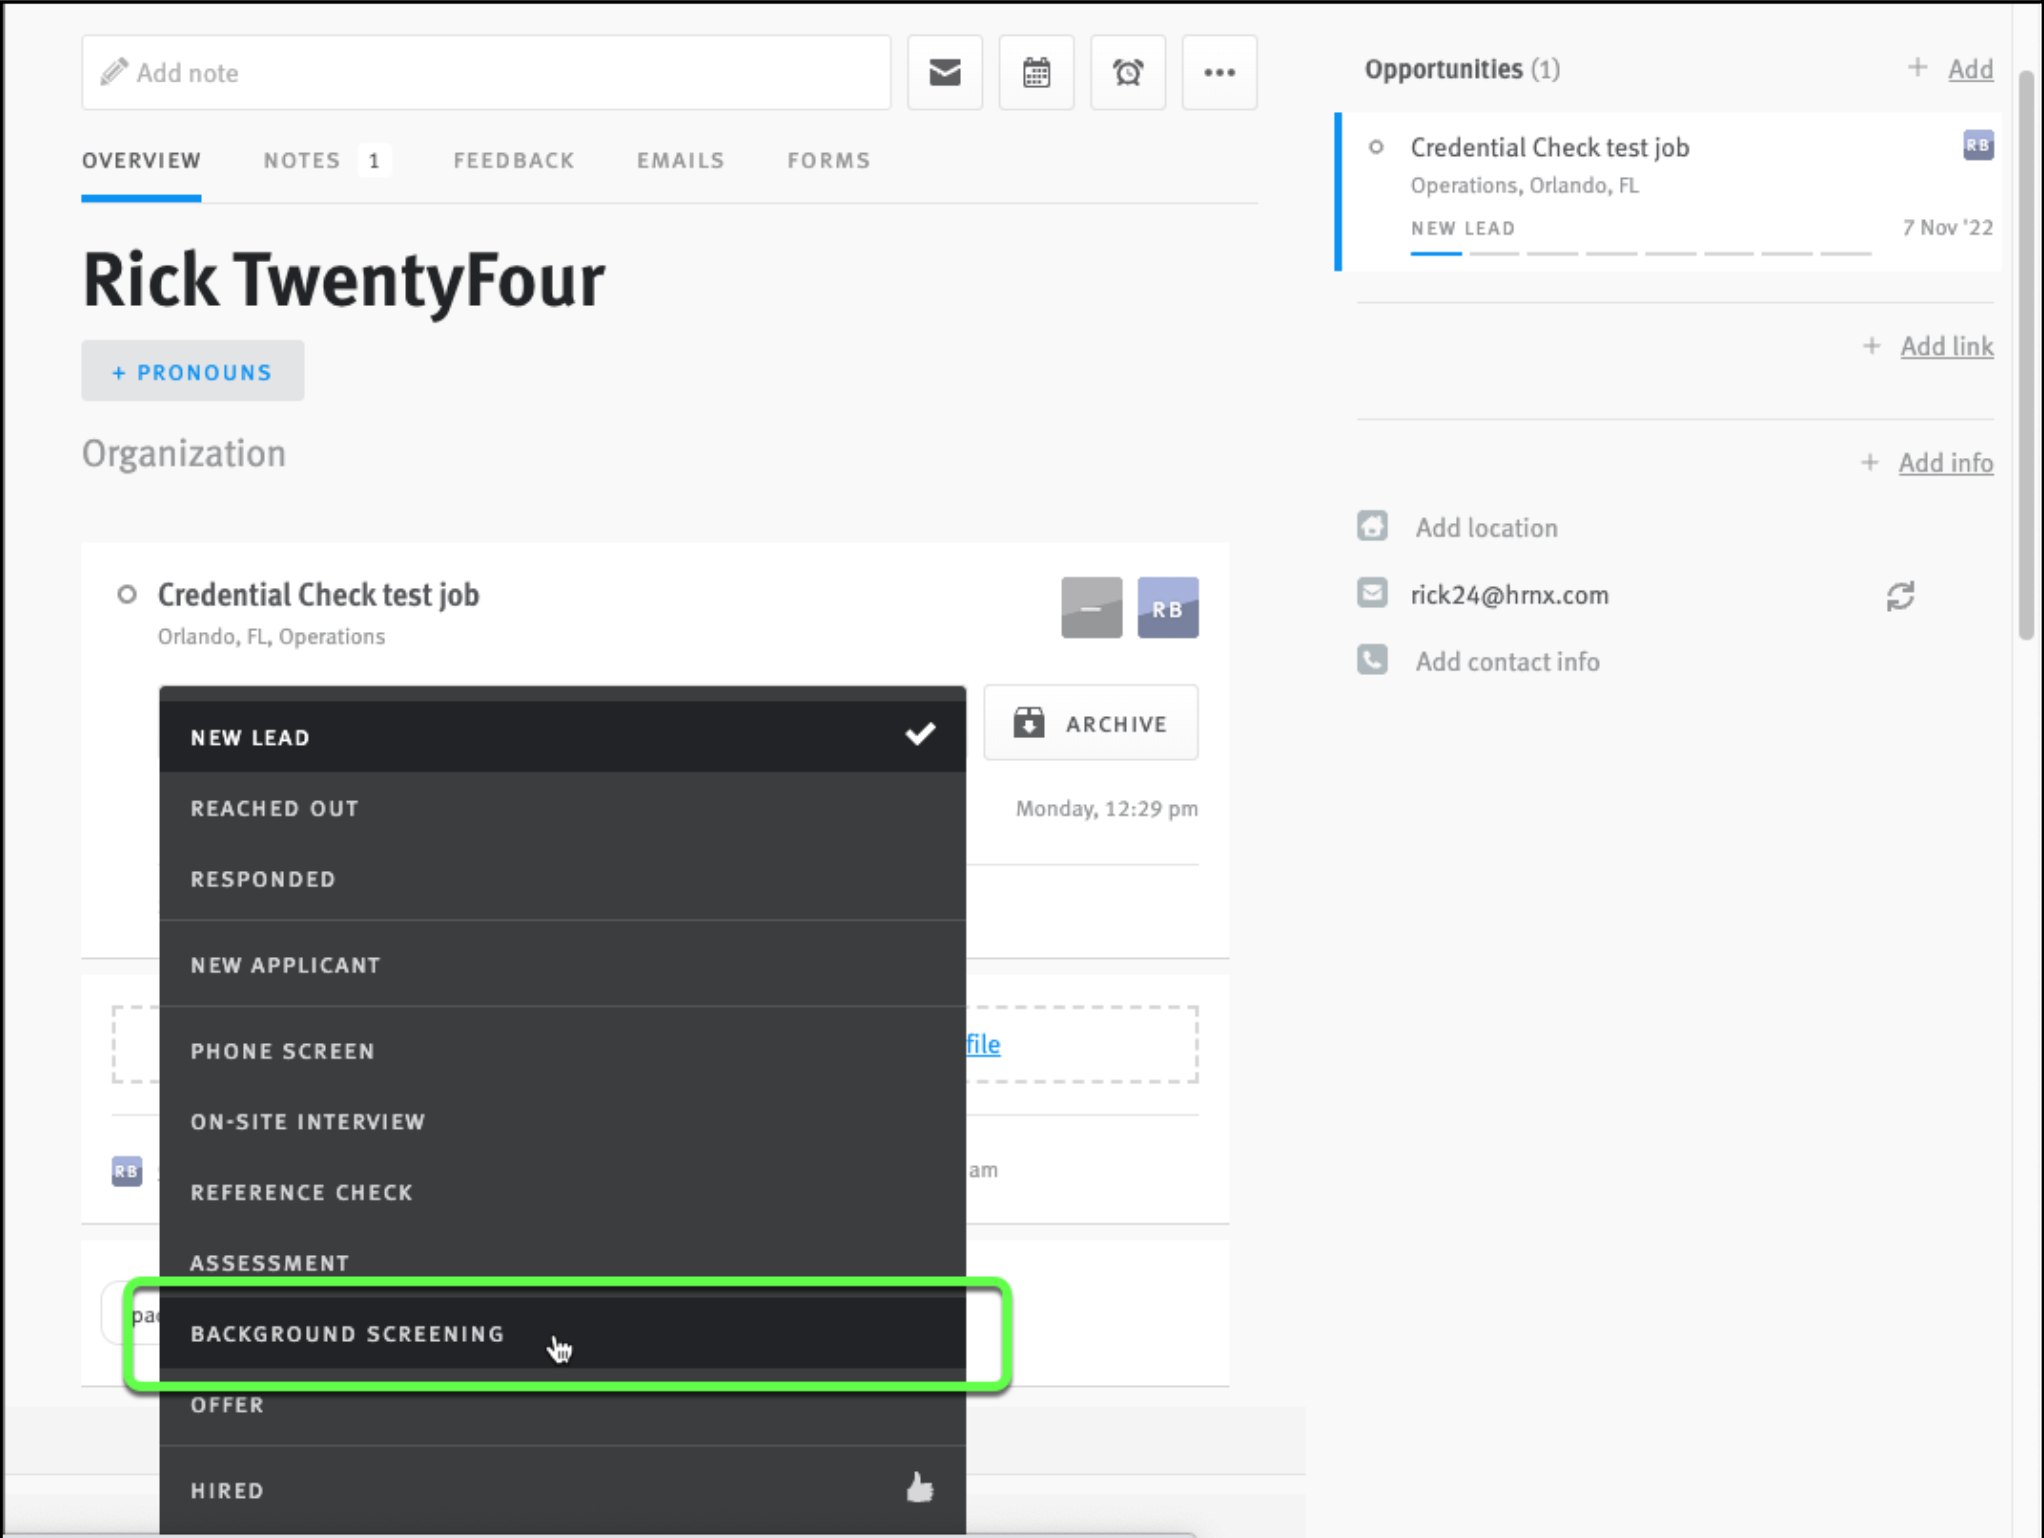Open the calendar schedule icon
This screenshot has width=2044, height=1538.
pyautogui.click(x=1036, y=72)
